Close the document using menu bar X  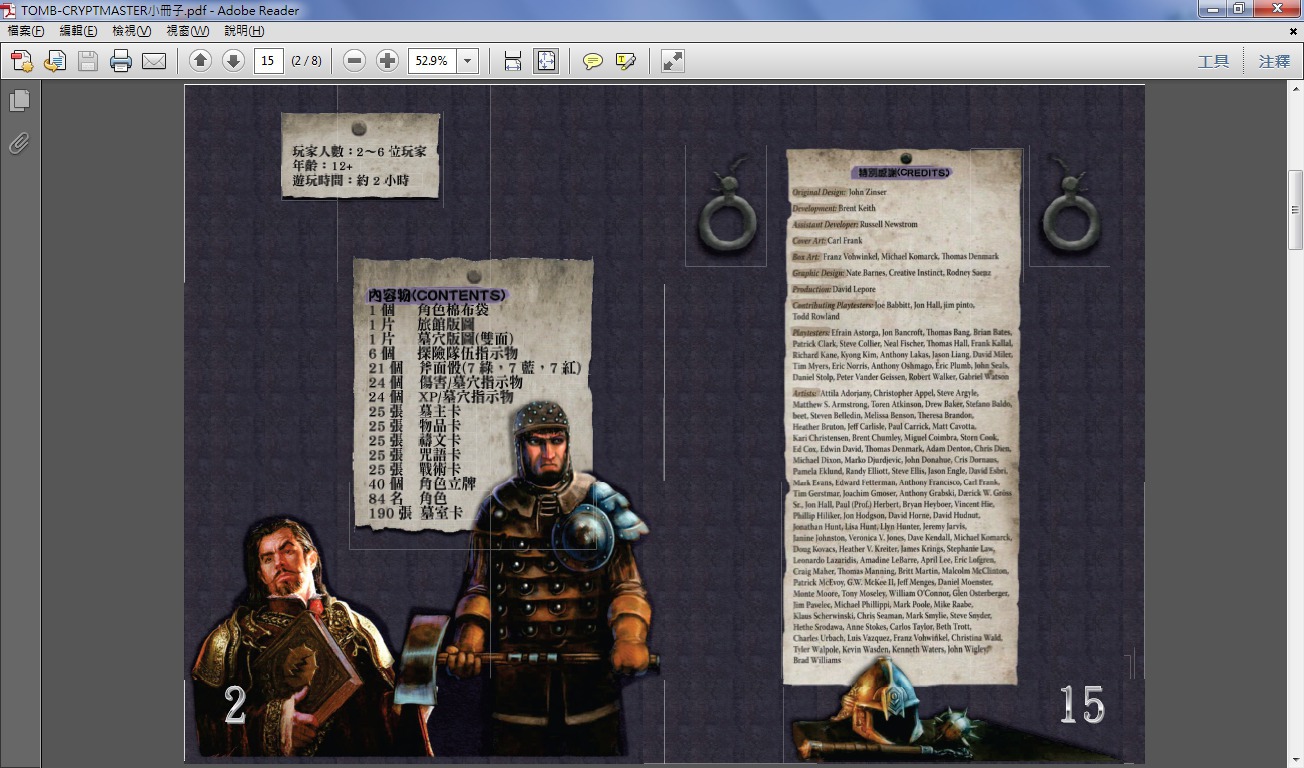(1293, 31)
